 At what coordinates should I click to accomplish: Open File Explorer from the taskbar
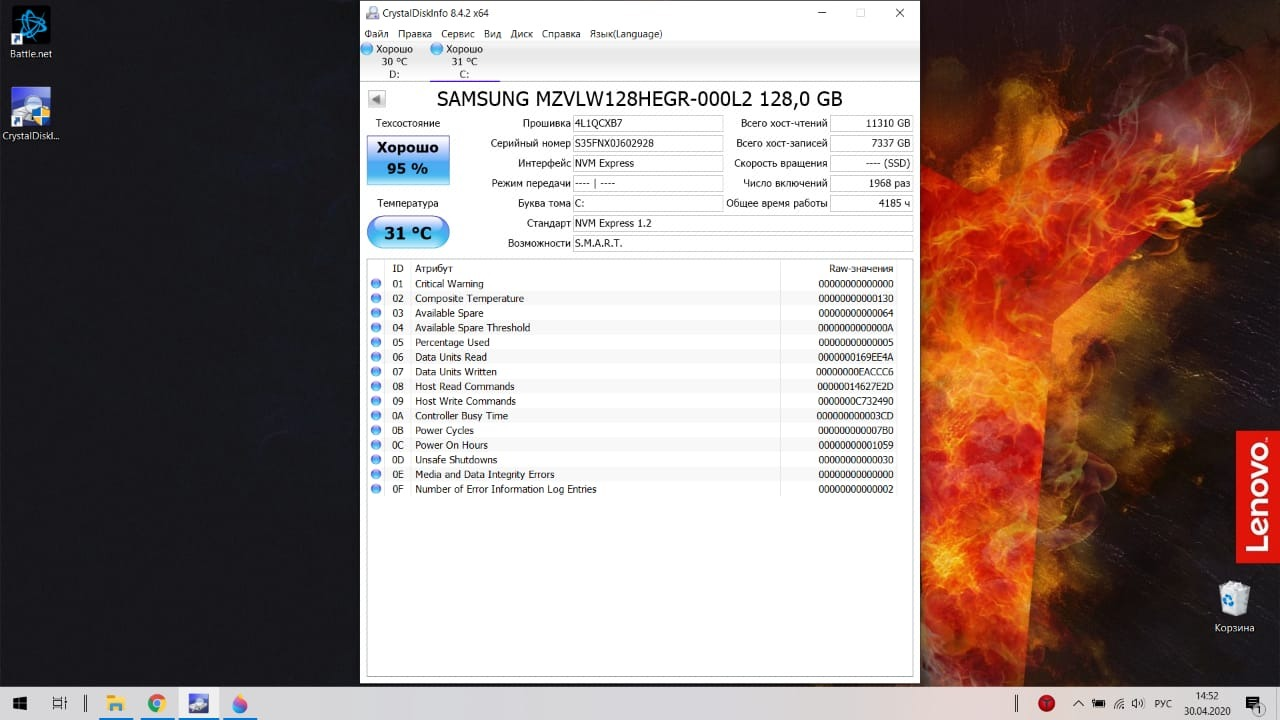pos(115,703)
